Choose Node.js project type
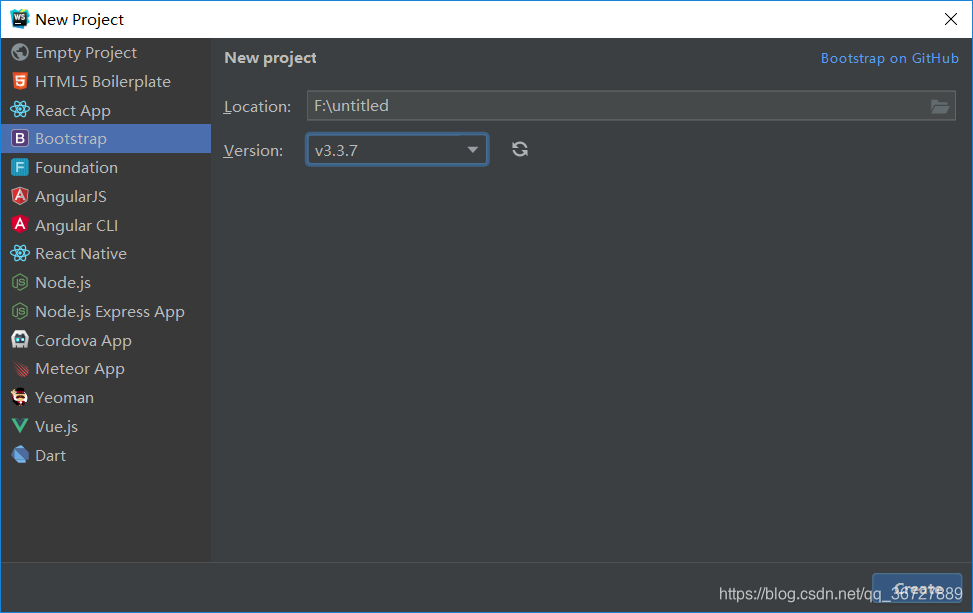Screen dimensions: 973x613 pos(106,282)
